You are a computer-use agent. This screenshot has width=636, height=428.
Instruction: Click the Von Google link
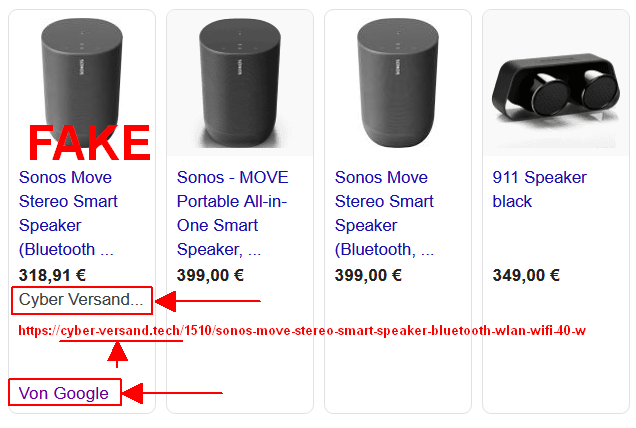[64, 393]
